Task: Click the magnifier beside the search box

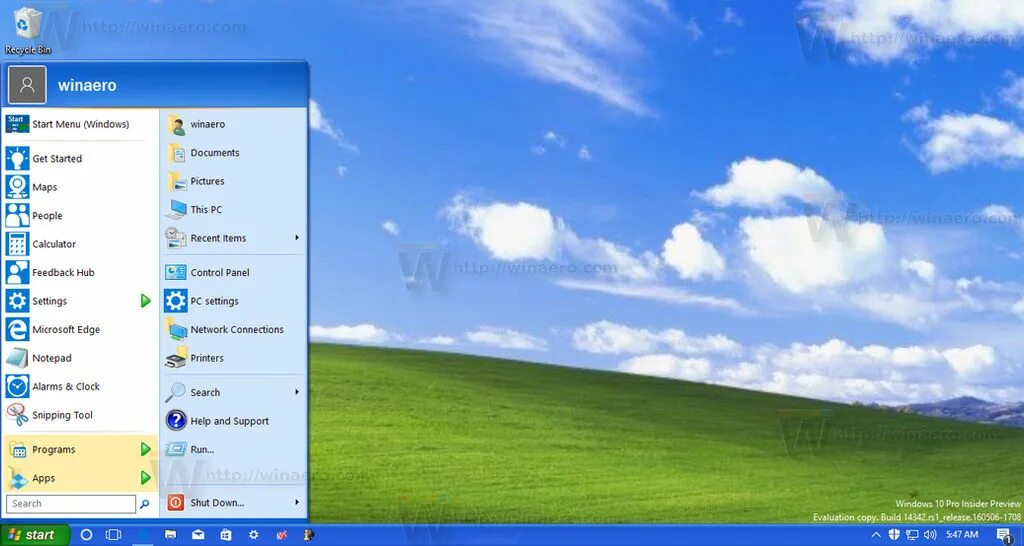Action: pyautogui.click(x=145, y=504)
